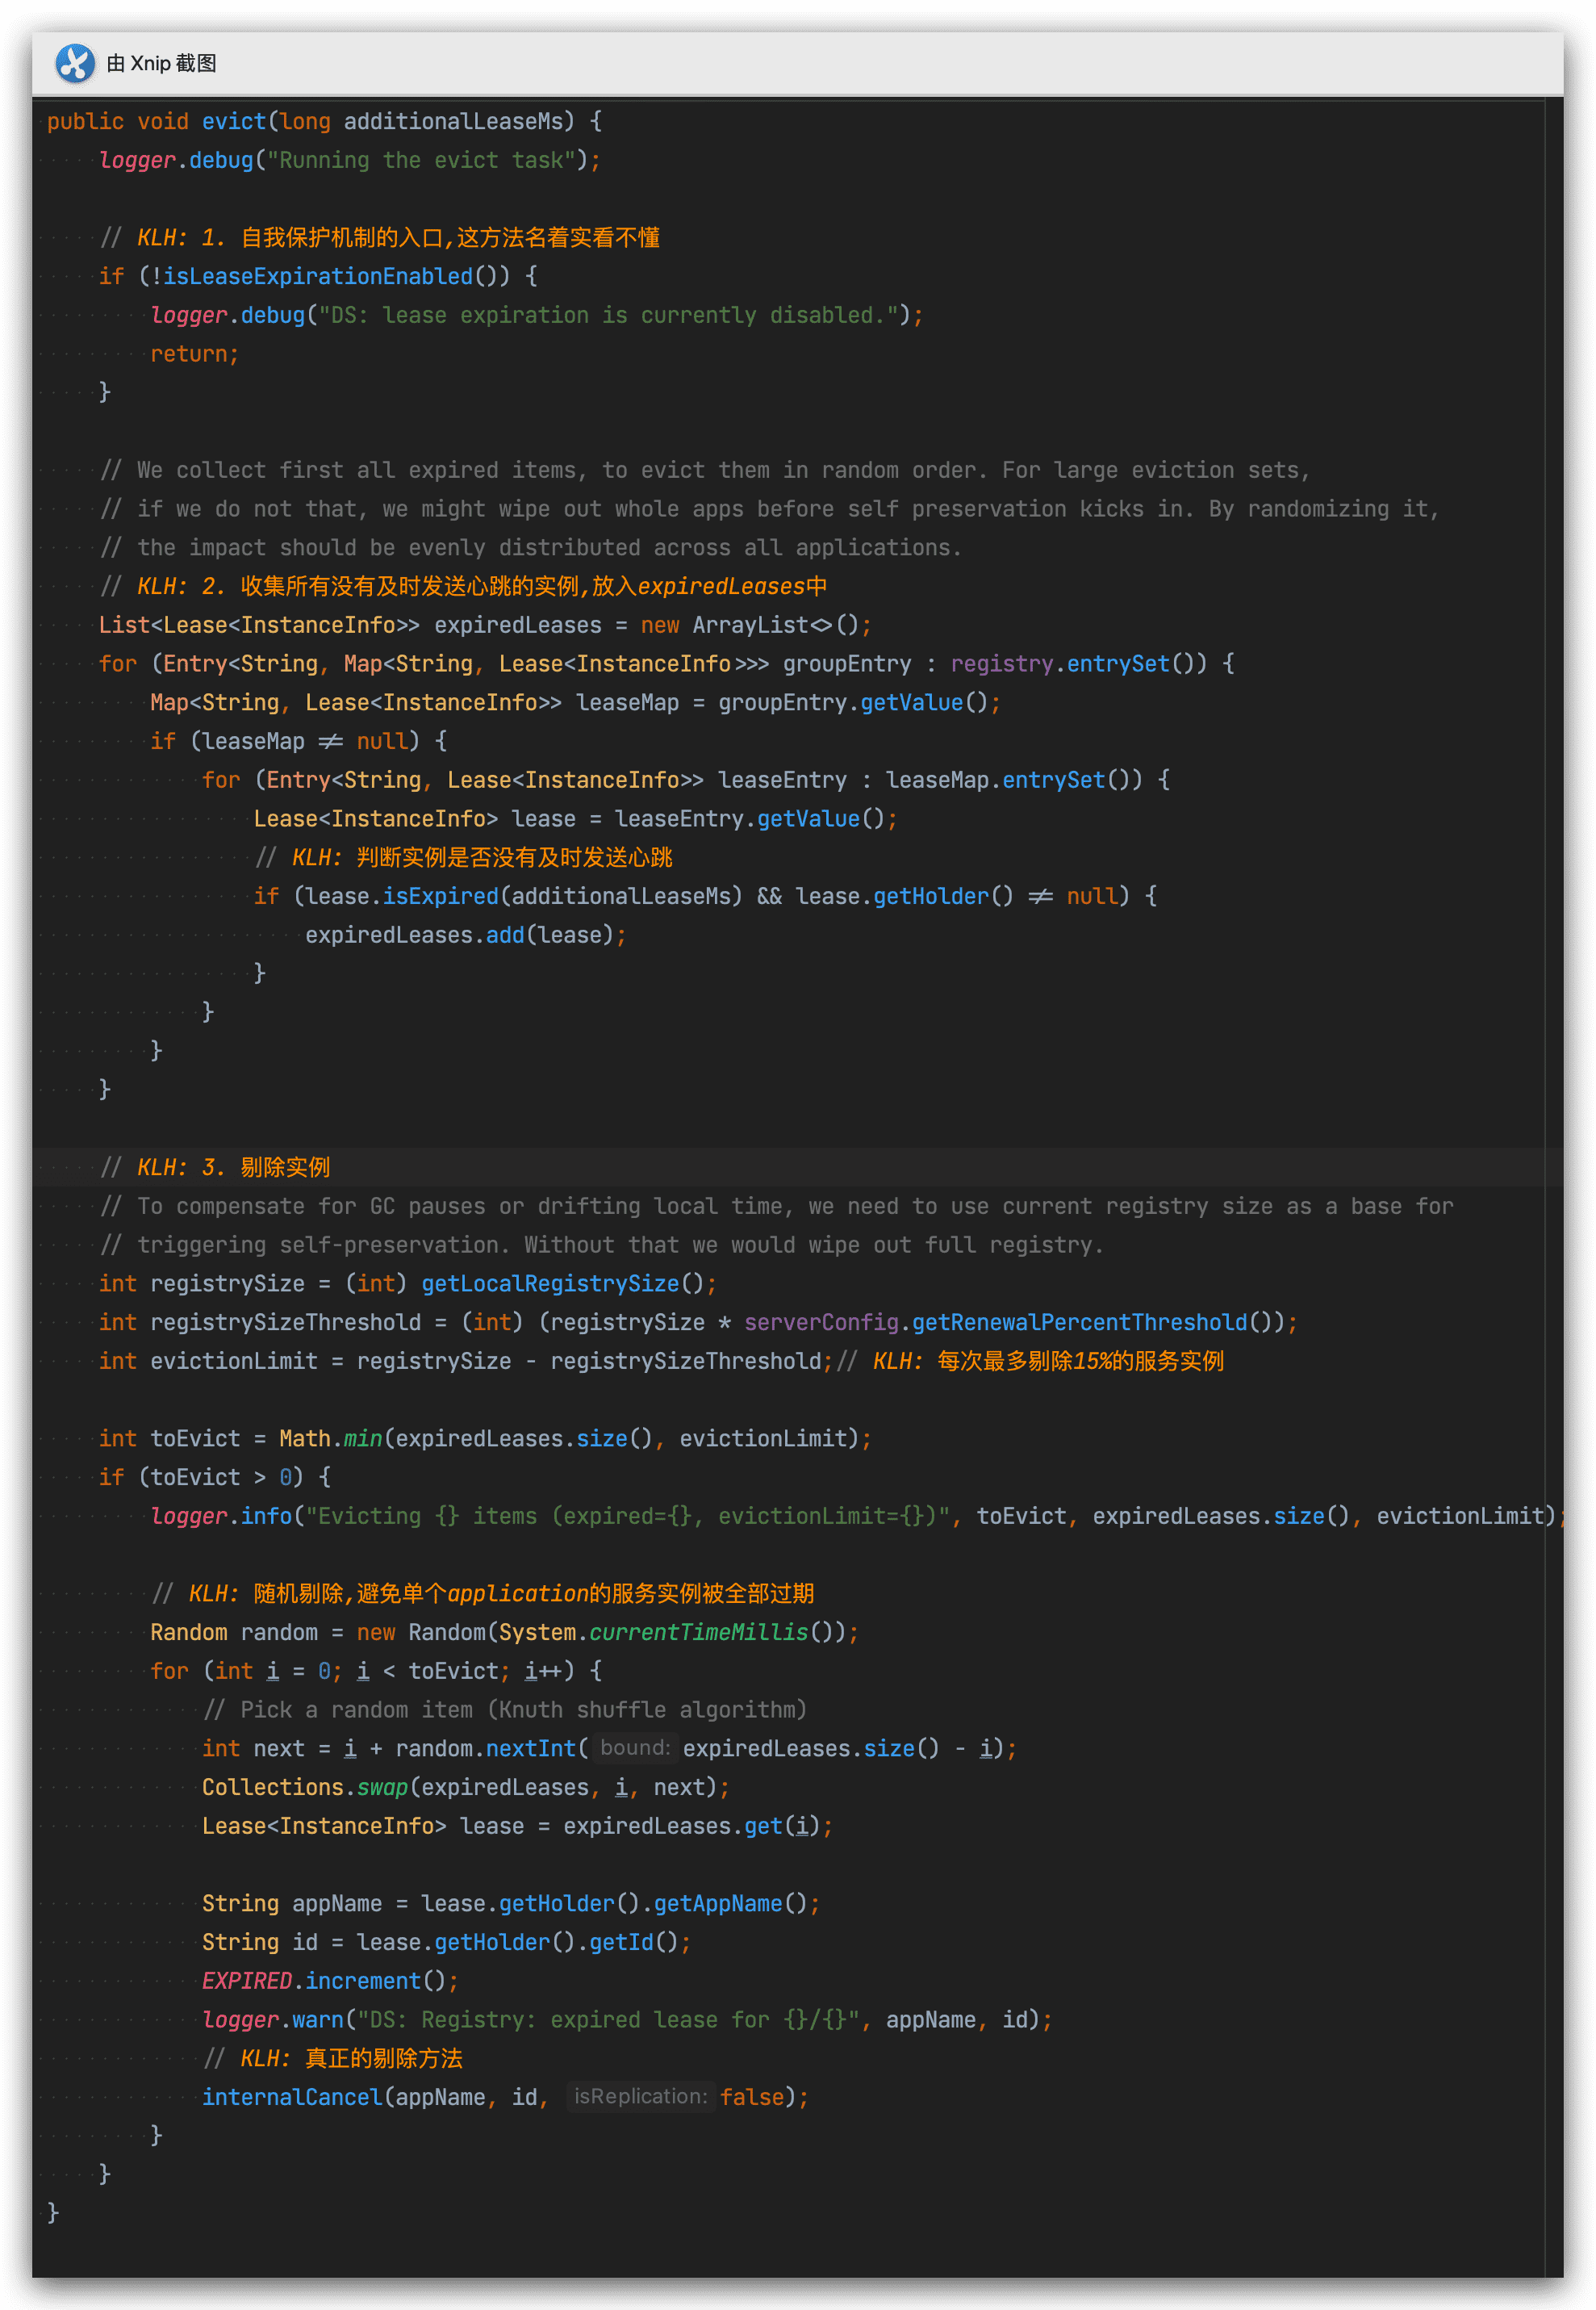Click 'registry' in the for loop header
Screen dimensions: 1596x2310
[1001, 664]
